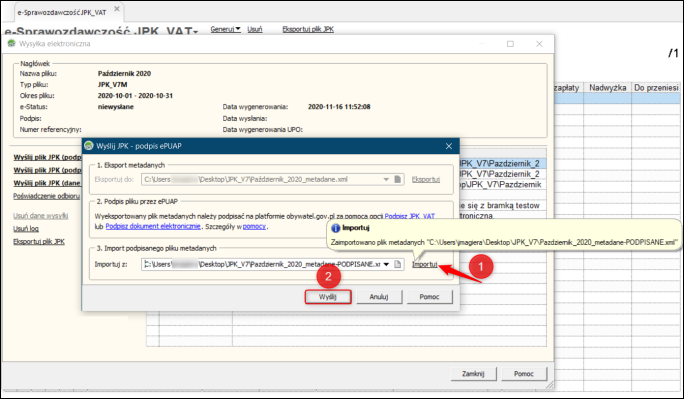Click the Październik 2020 file name value
This screenshot has width=684, height=399.
(124, 74)
